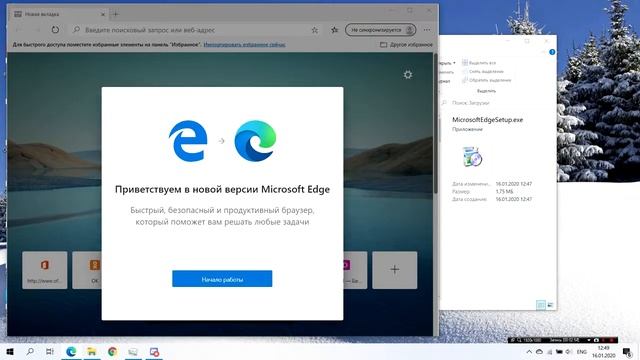This screenshot has width=640, height=360.
Task: Close the "Новая вкладка" tab
Action: (x=103, y=14)
